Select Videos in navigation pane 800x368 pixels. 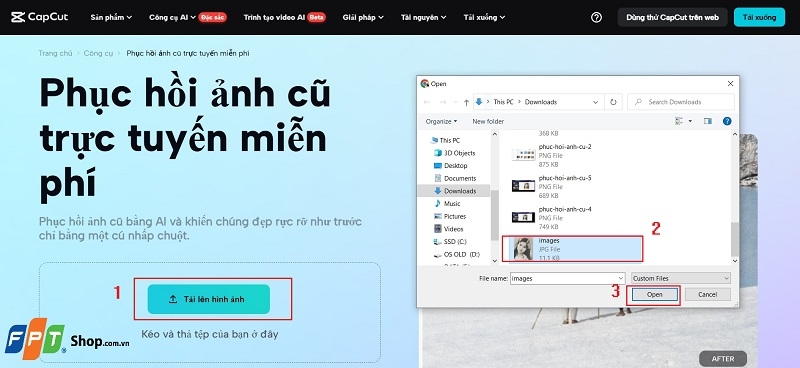tap(448, 229)
